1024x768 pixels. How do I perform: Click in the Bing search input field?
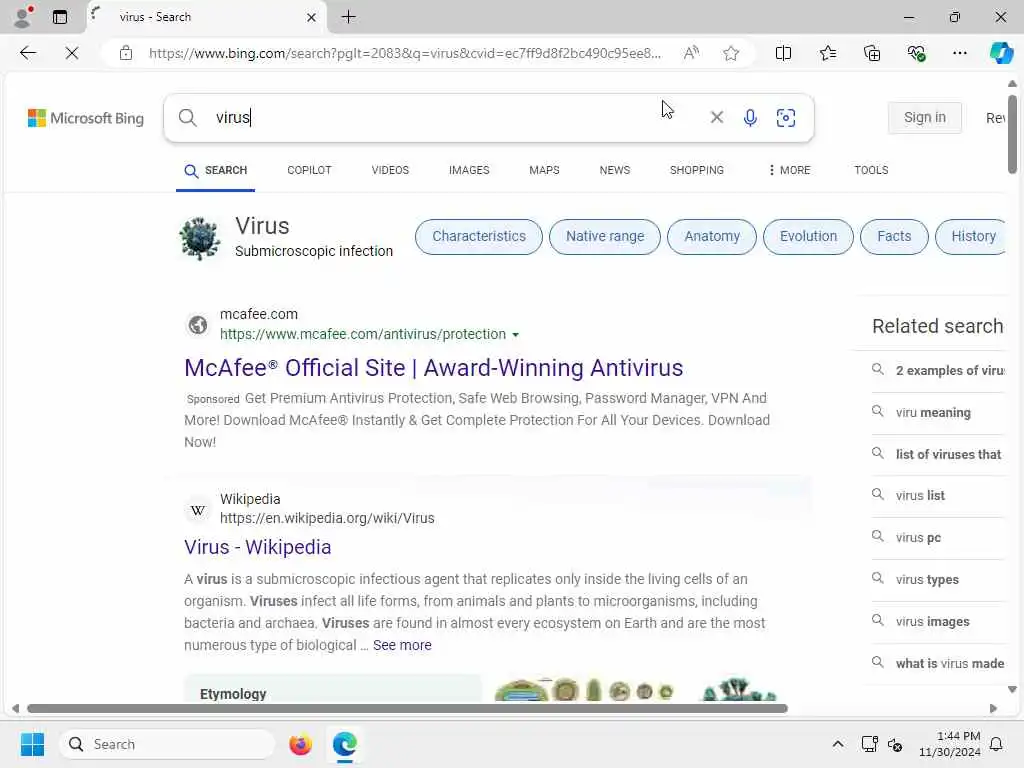coord(457,118)
